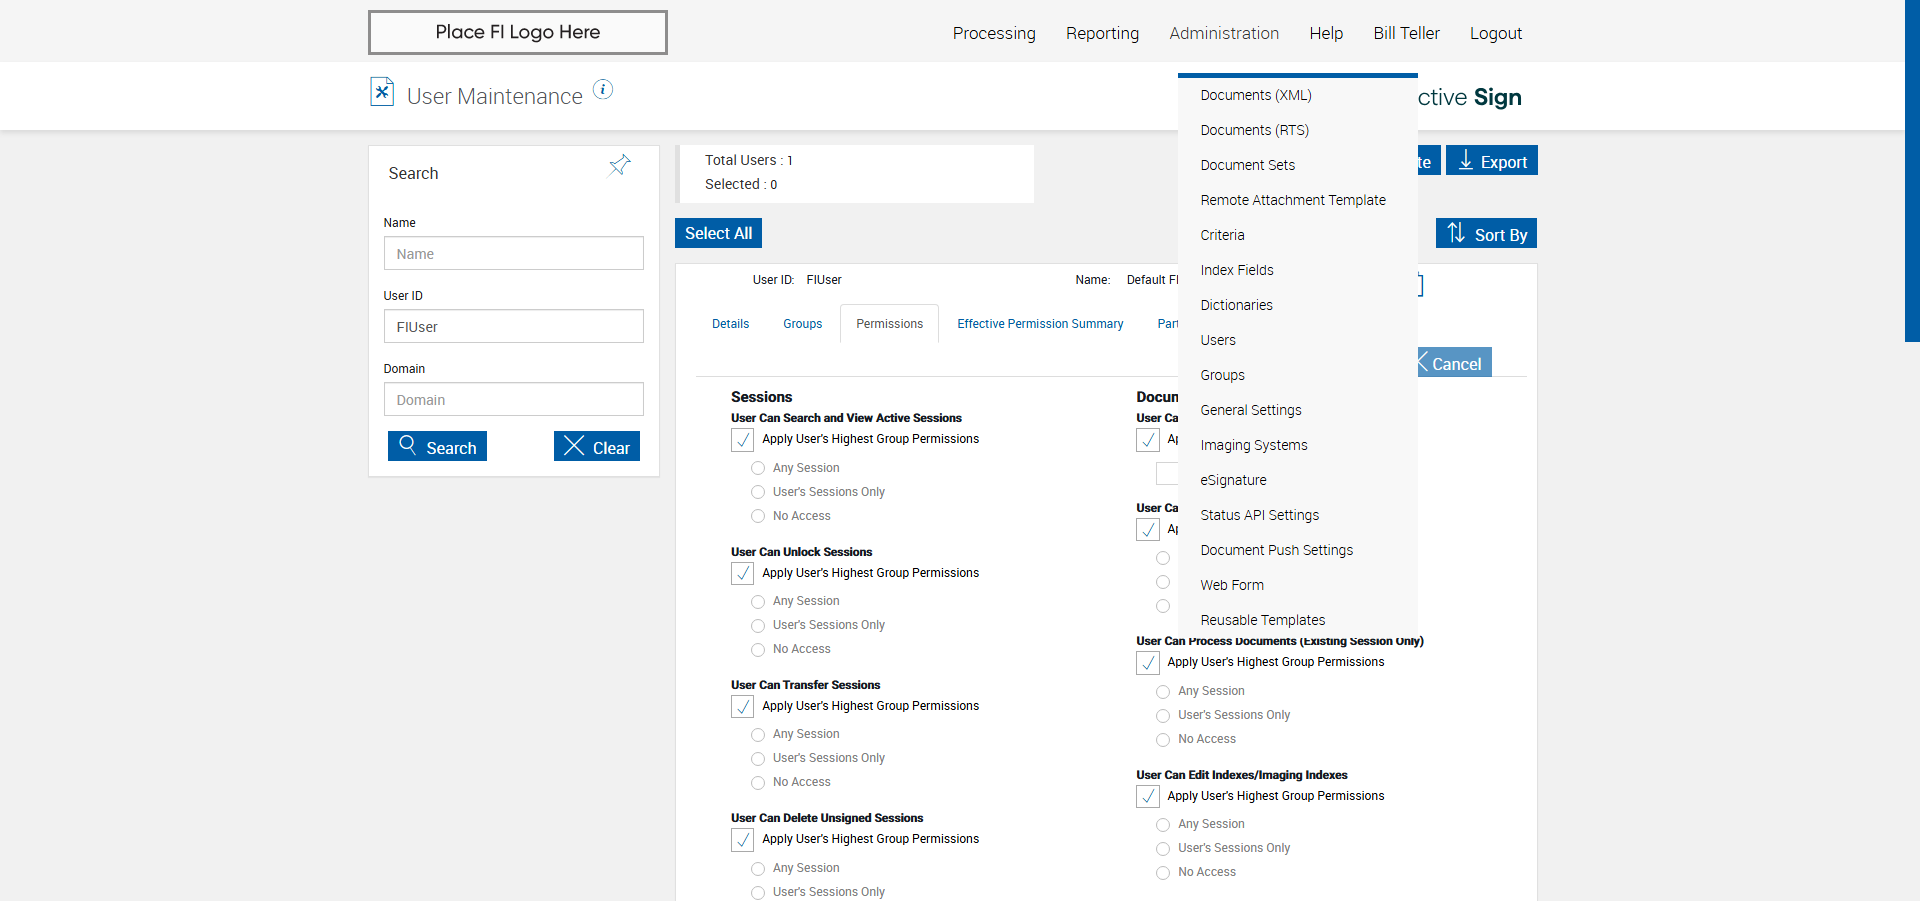This screenshot has height=901, width=1920.
Task: Click the magnifier Search button
Action: pos(438,447)
